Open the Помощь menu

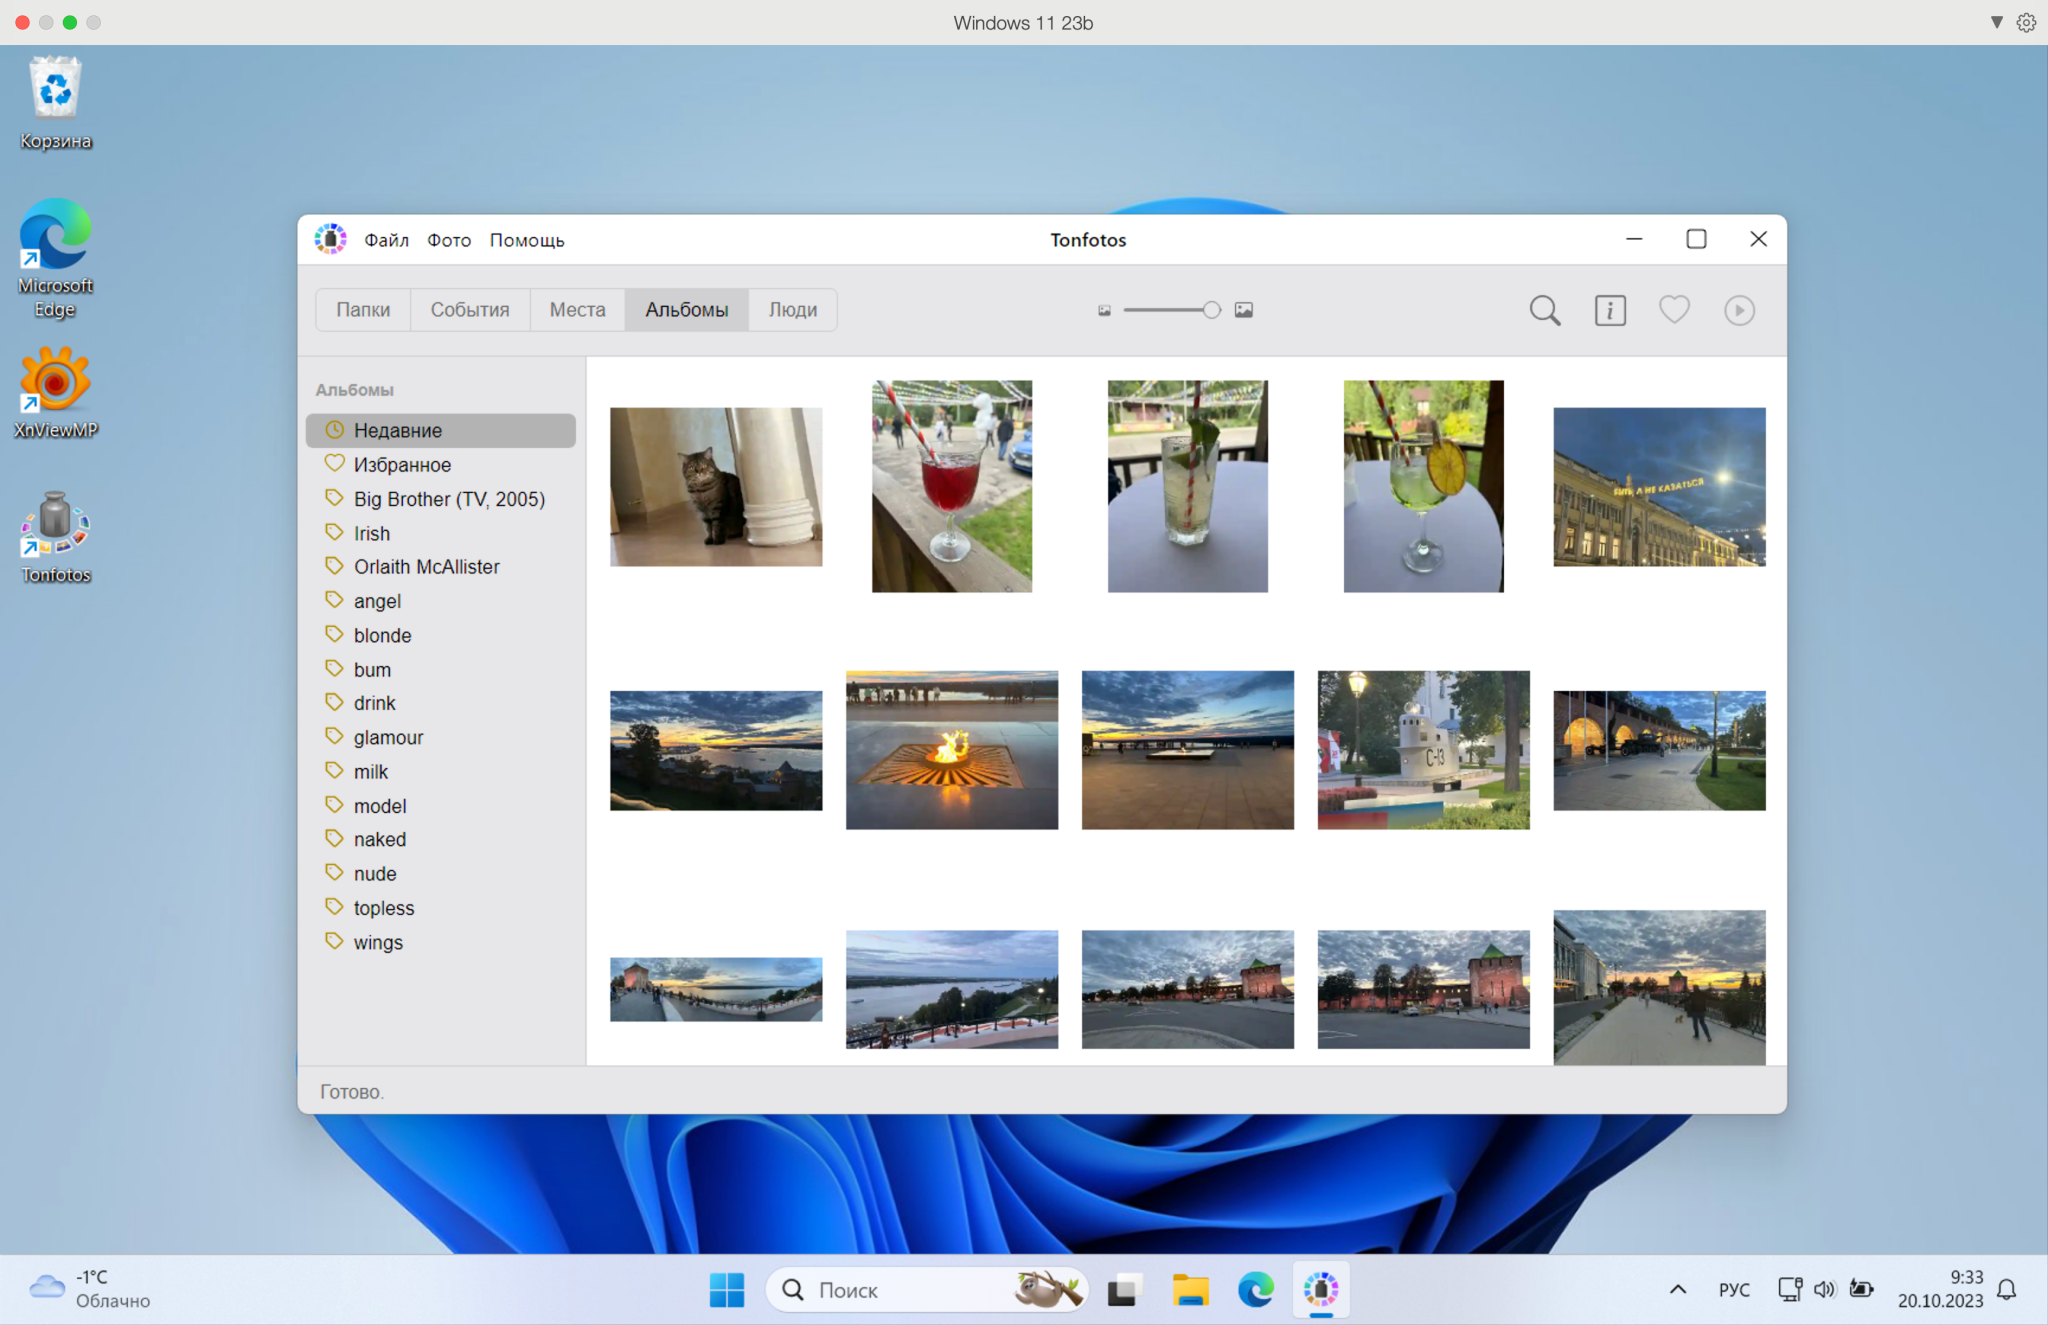click(527, 240)
